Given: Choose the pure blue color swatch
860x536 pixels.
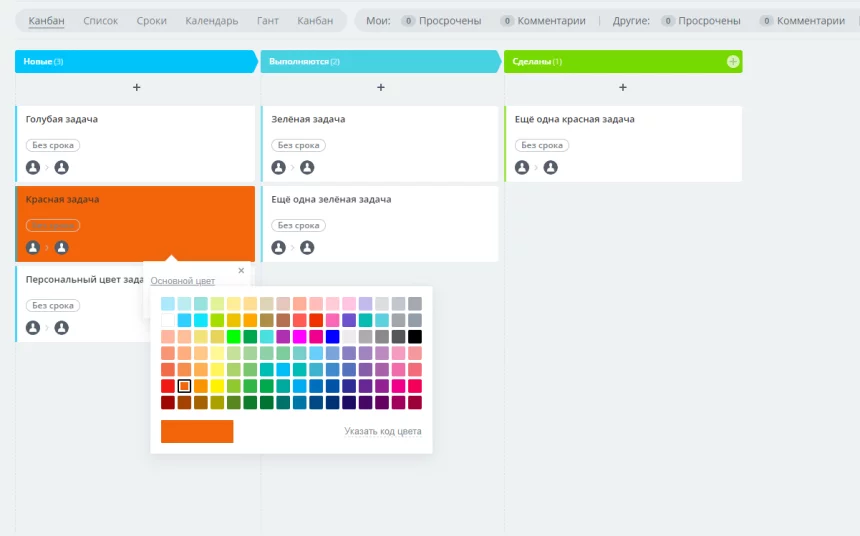Looking at the screenshot, I should coord(332,337).
